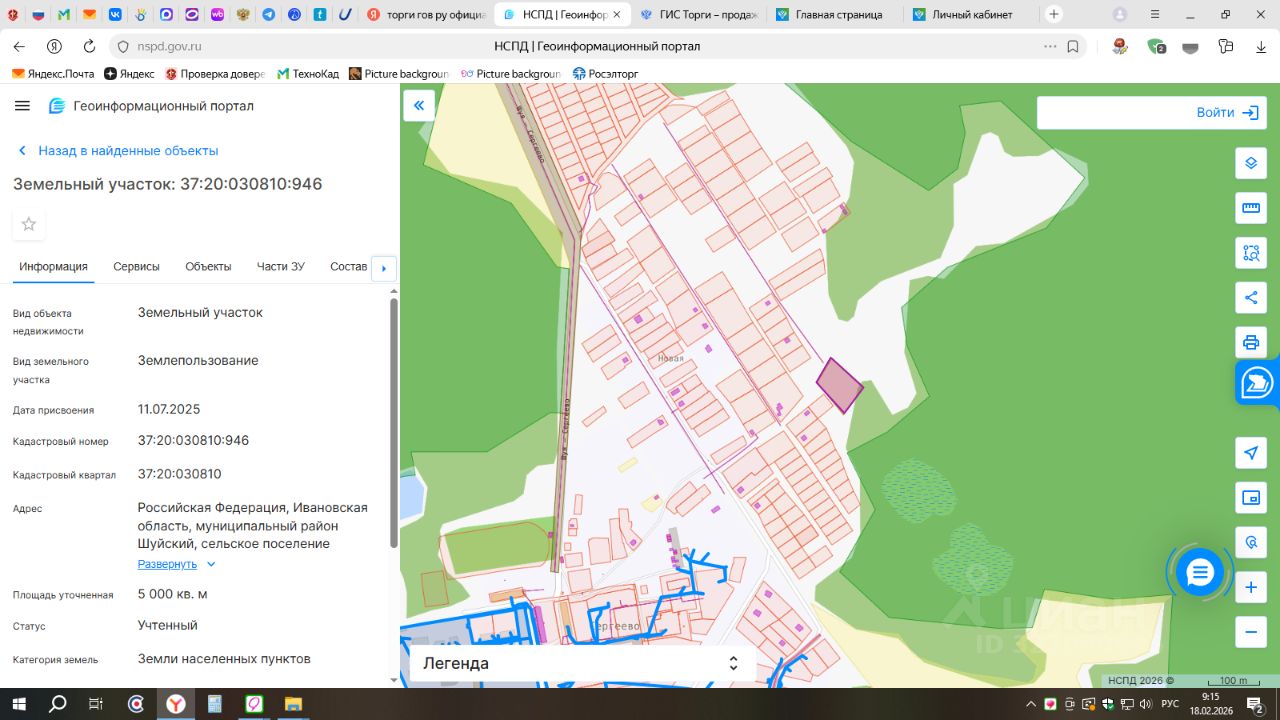Open the address bar three-dot menu
Viewport: 1280px width, 720px height.
(1050, 46)
